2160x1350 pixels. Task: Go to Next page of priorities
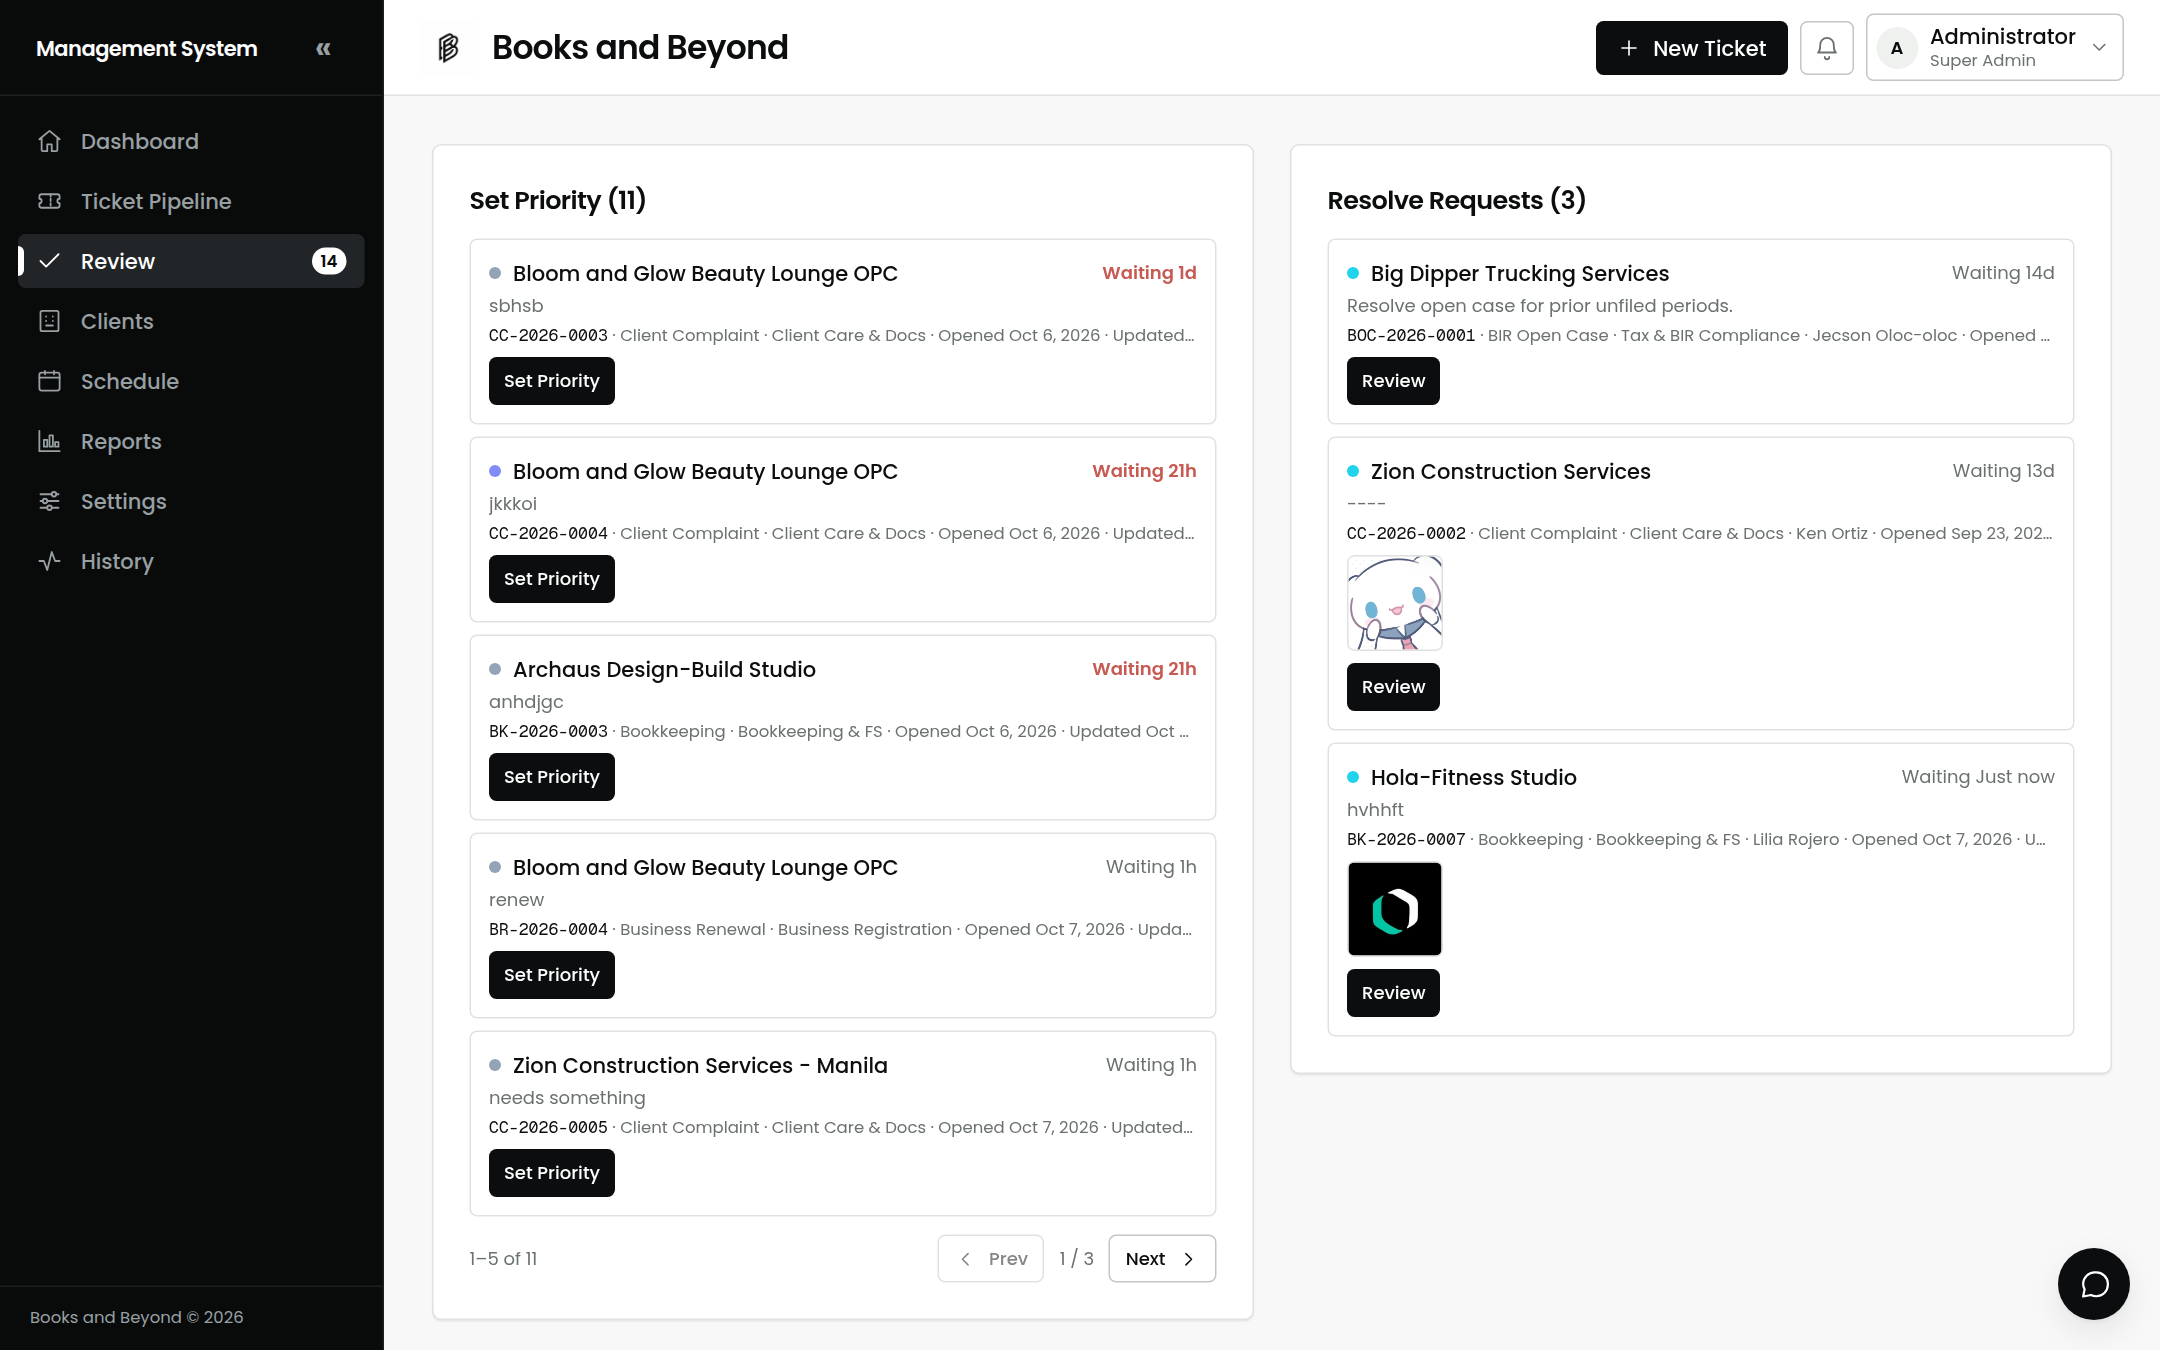tap(1162, 1258)
